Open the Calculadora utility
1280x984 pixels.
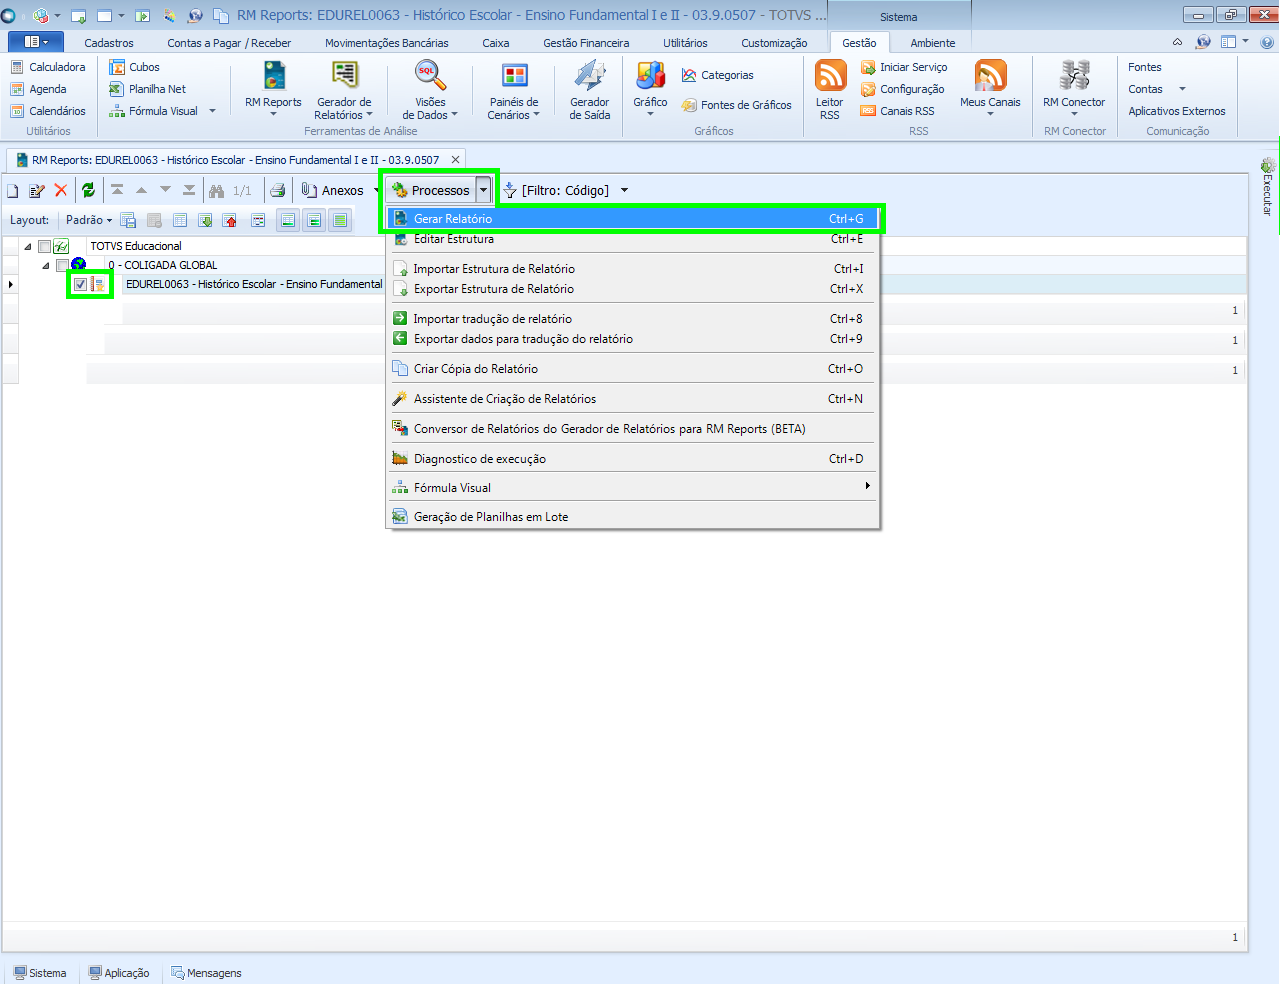point(48,67)
